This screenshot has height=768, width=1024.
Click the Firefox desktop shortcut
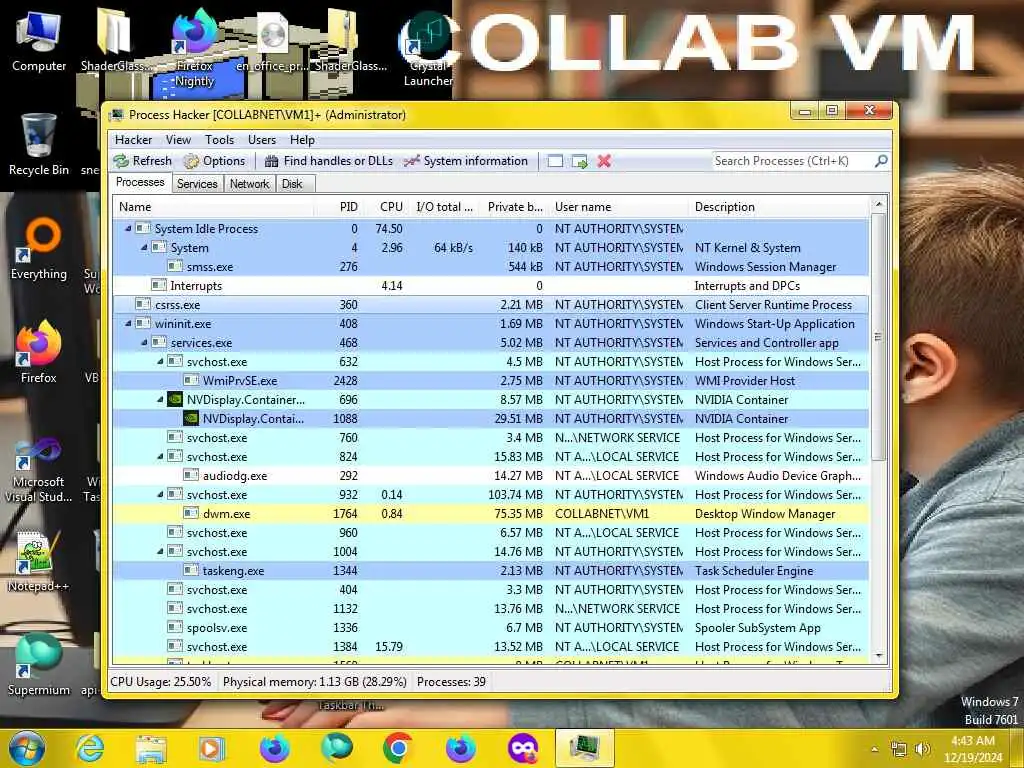[39, 353]
